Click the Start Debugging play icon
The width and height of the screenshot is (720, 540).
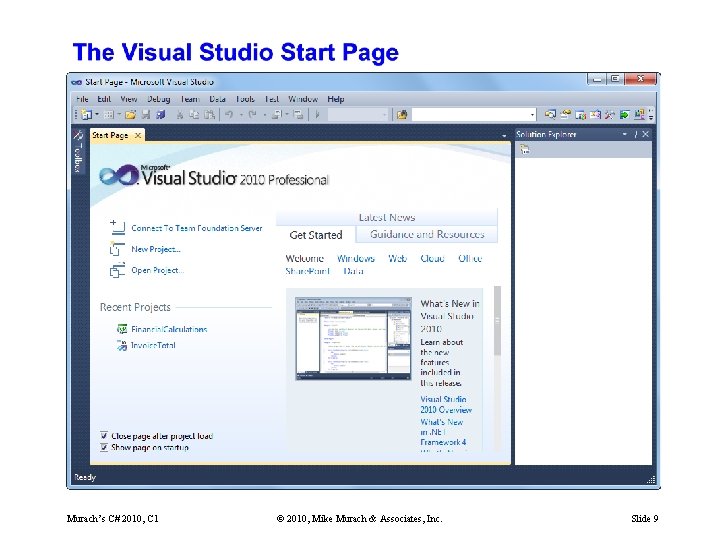pyautogui.click(x=317, y=114)
